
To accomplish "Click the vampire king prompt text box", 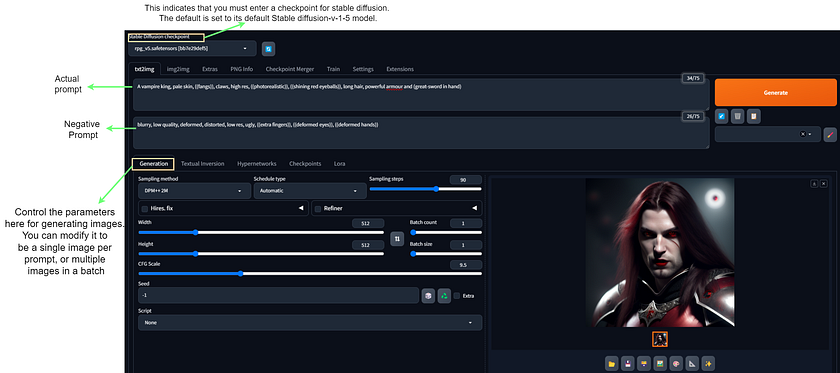I will (x=421, y=95).
